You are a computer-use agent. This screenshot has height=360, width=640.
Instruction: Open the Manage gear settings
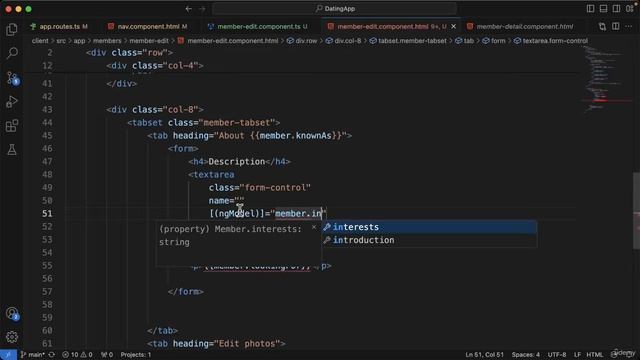(x=12, y=337)
